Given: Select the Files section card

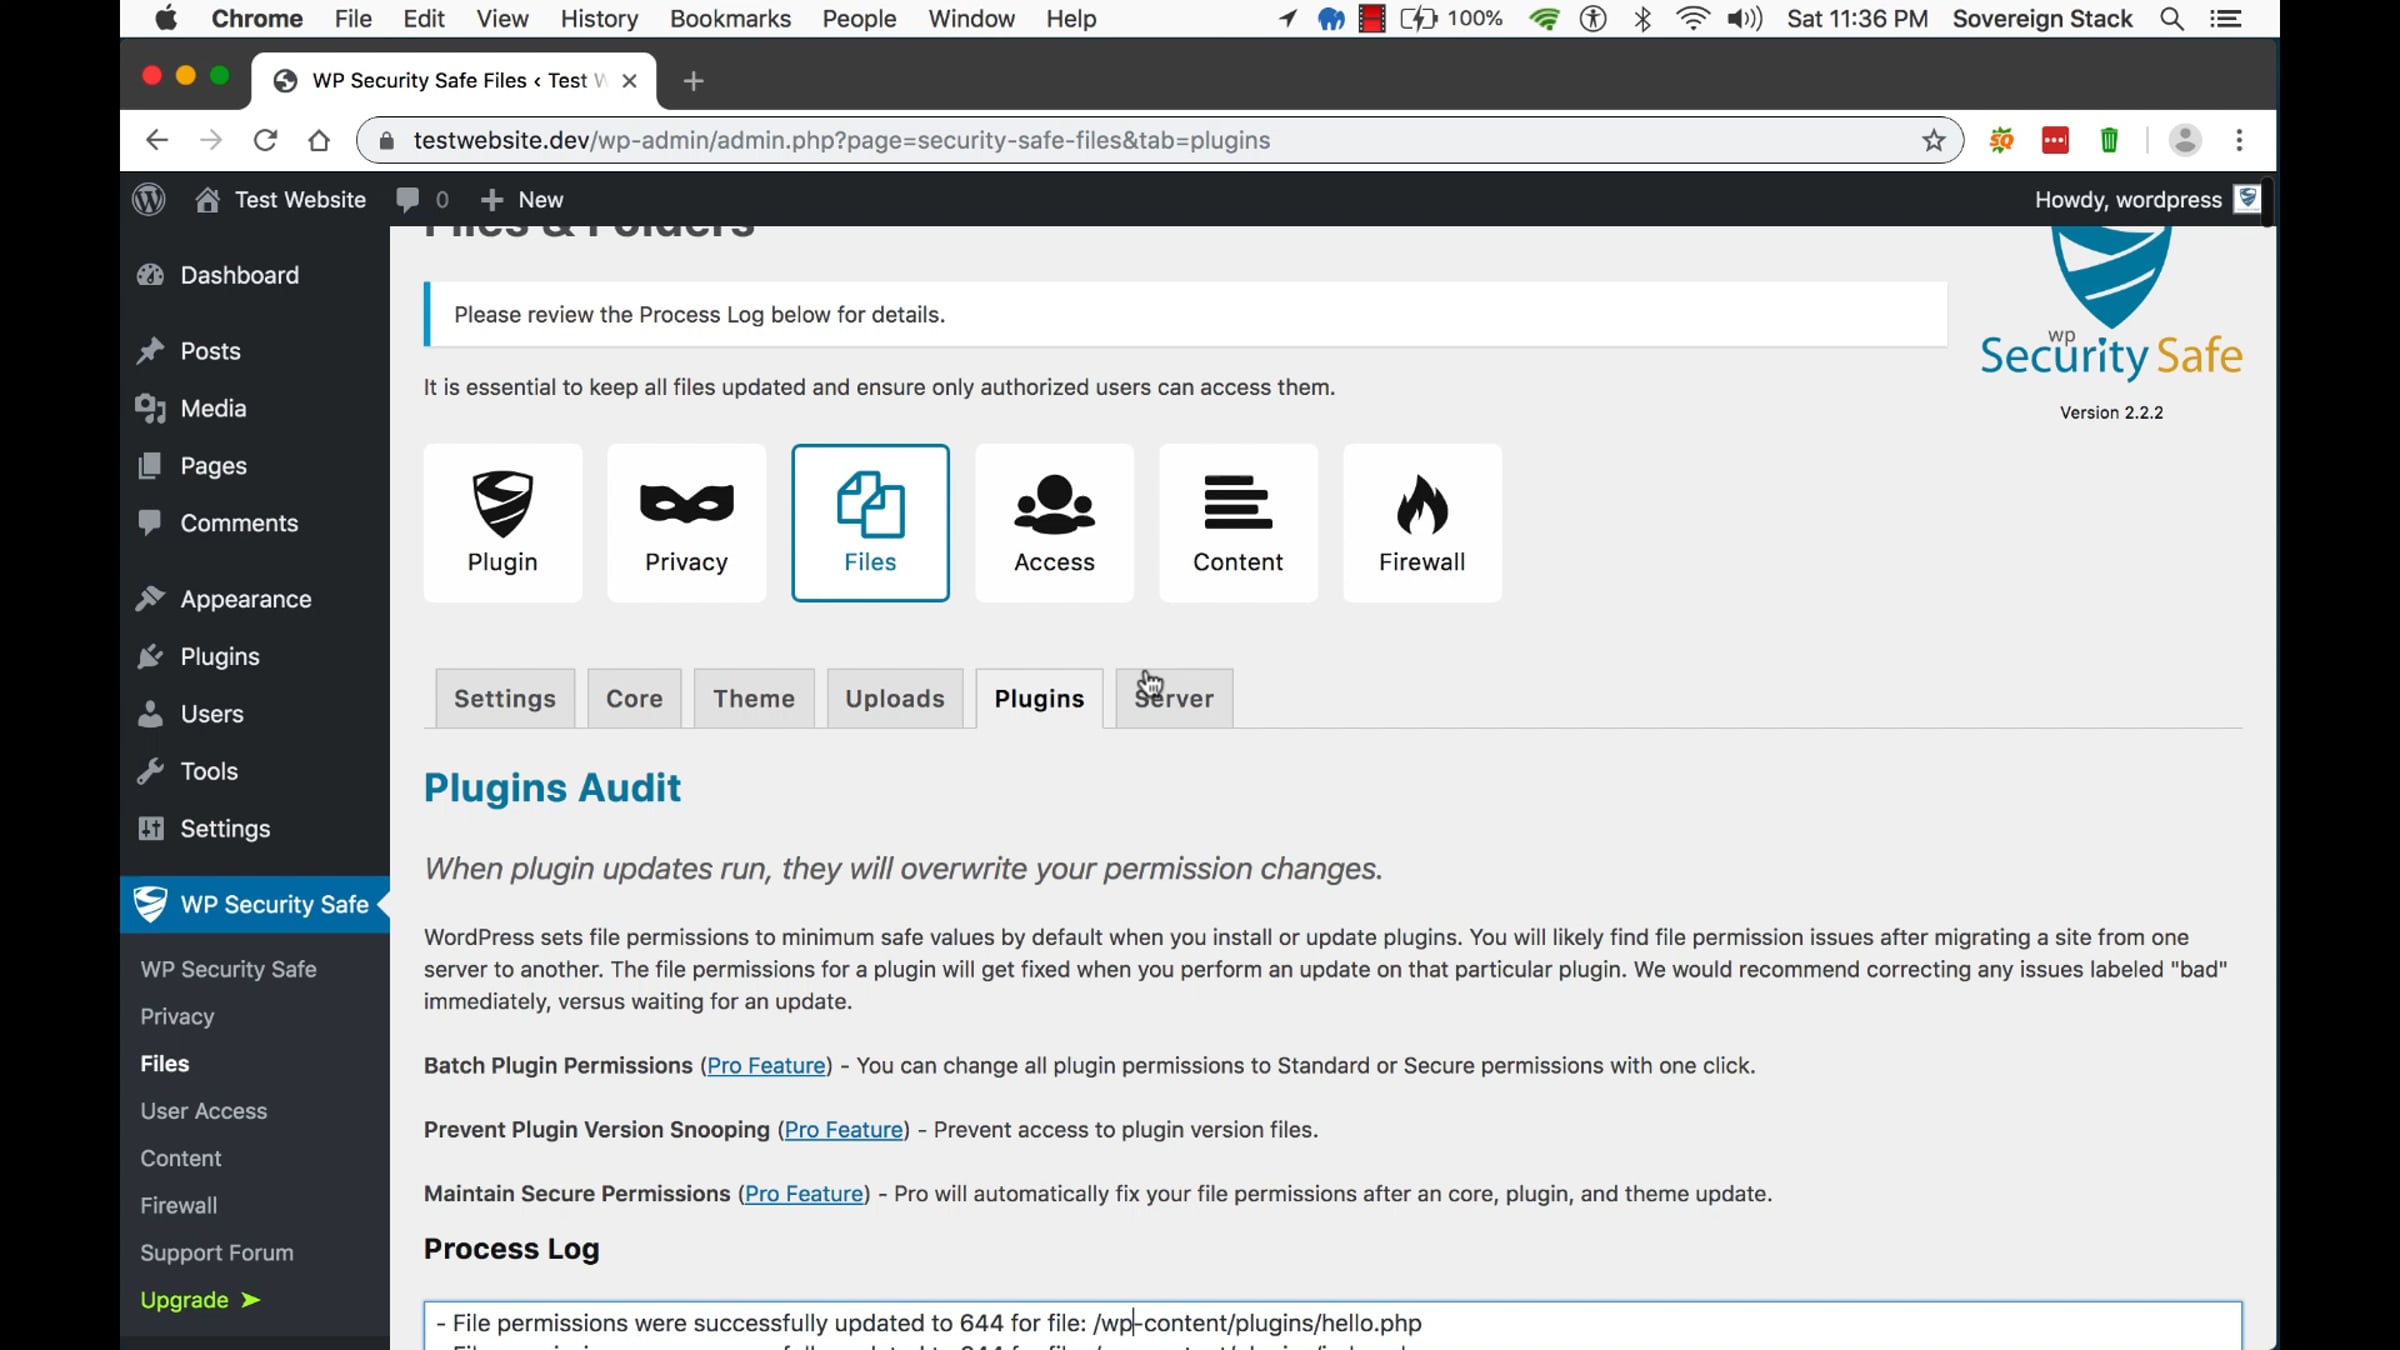Looking at the screenshot, I should point(870,522).
